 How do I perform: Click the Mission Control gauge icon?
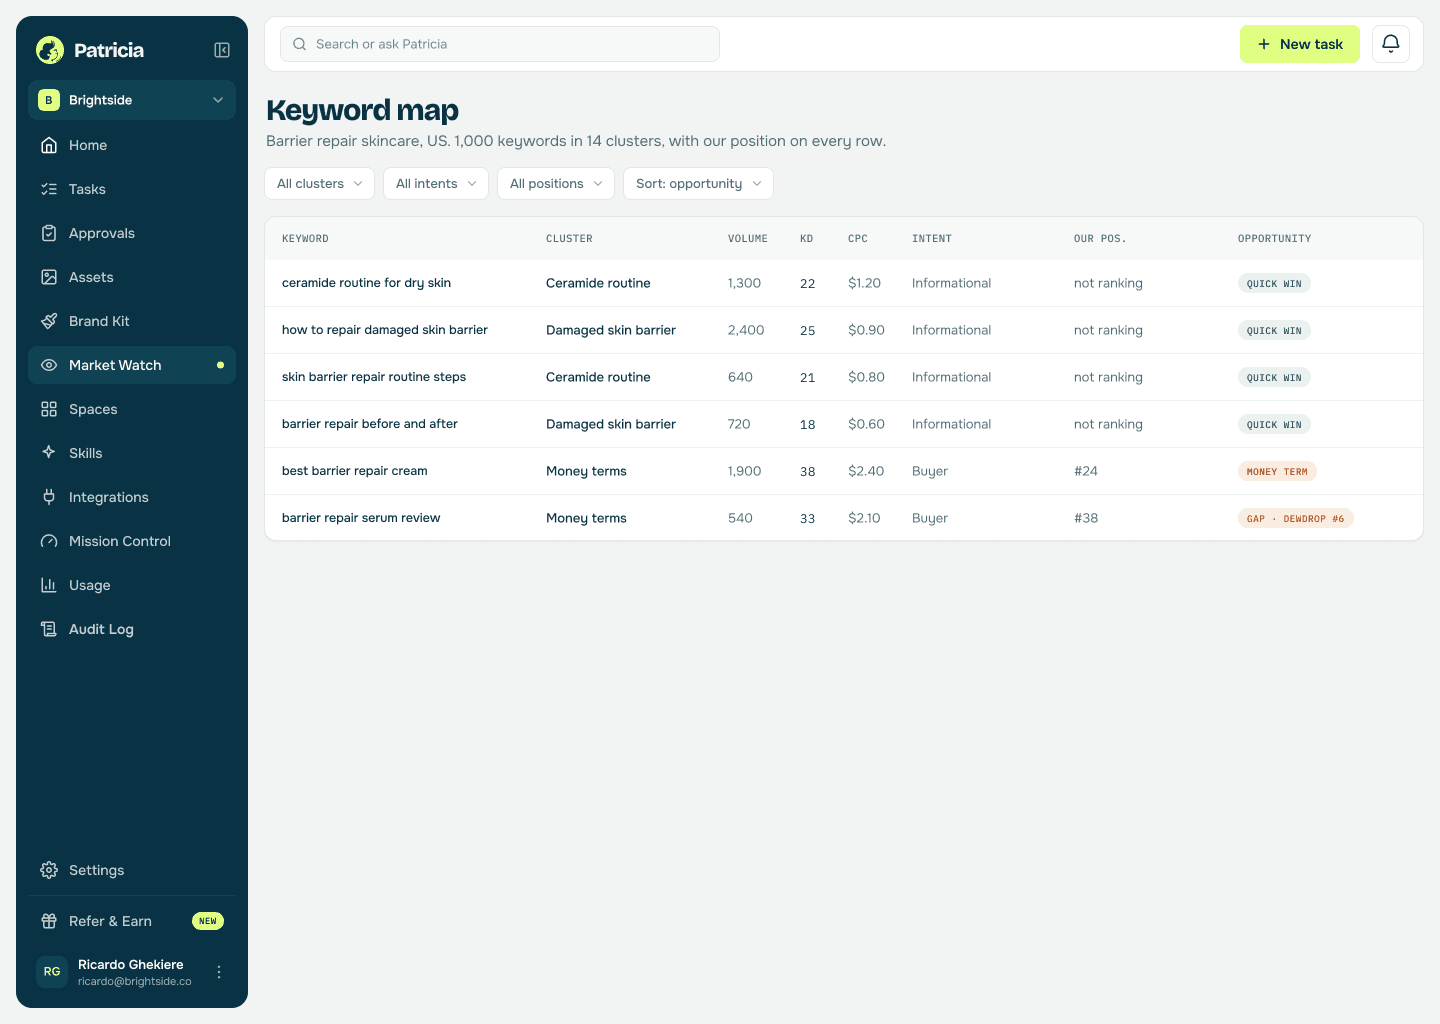pyautogui.click(x=49, y=541)
